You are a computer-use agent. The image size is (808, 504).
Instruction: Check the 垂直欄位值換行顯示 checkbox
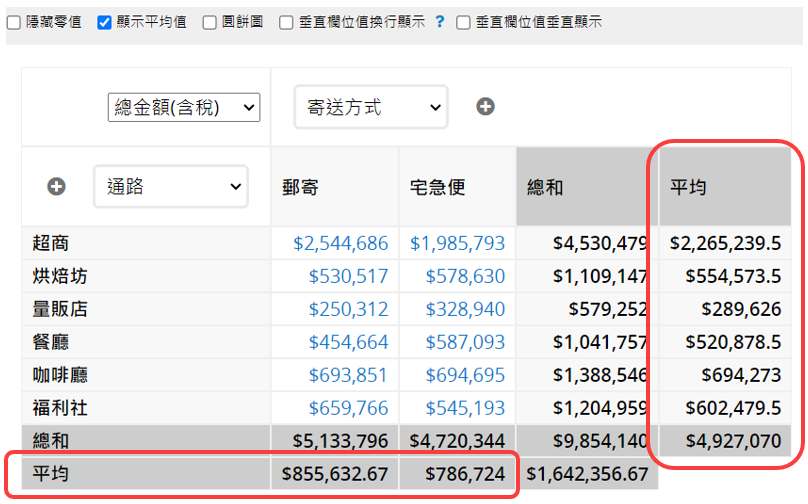(x=286, y=22)
